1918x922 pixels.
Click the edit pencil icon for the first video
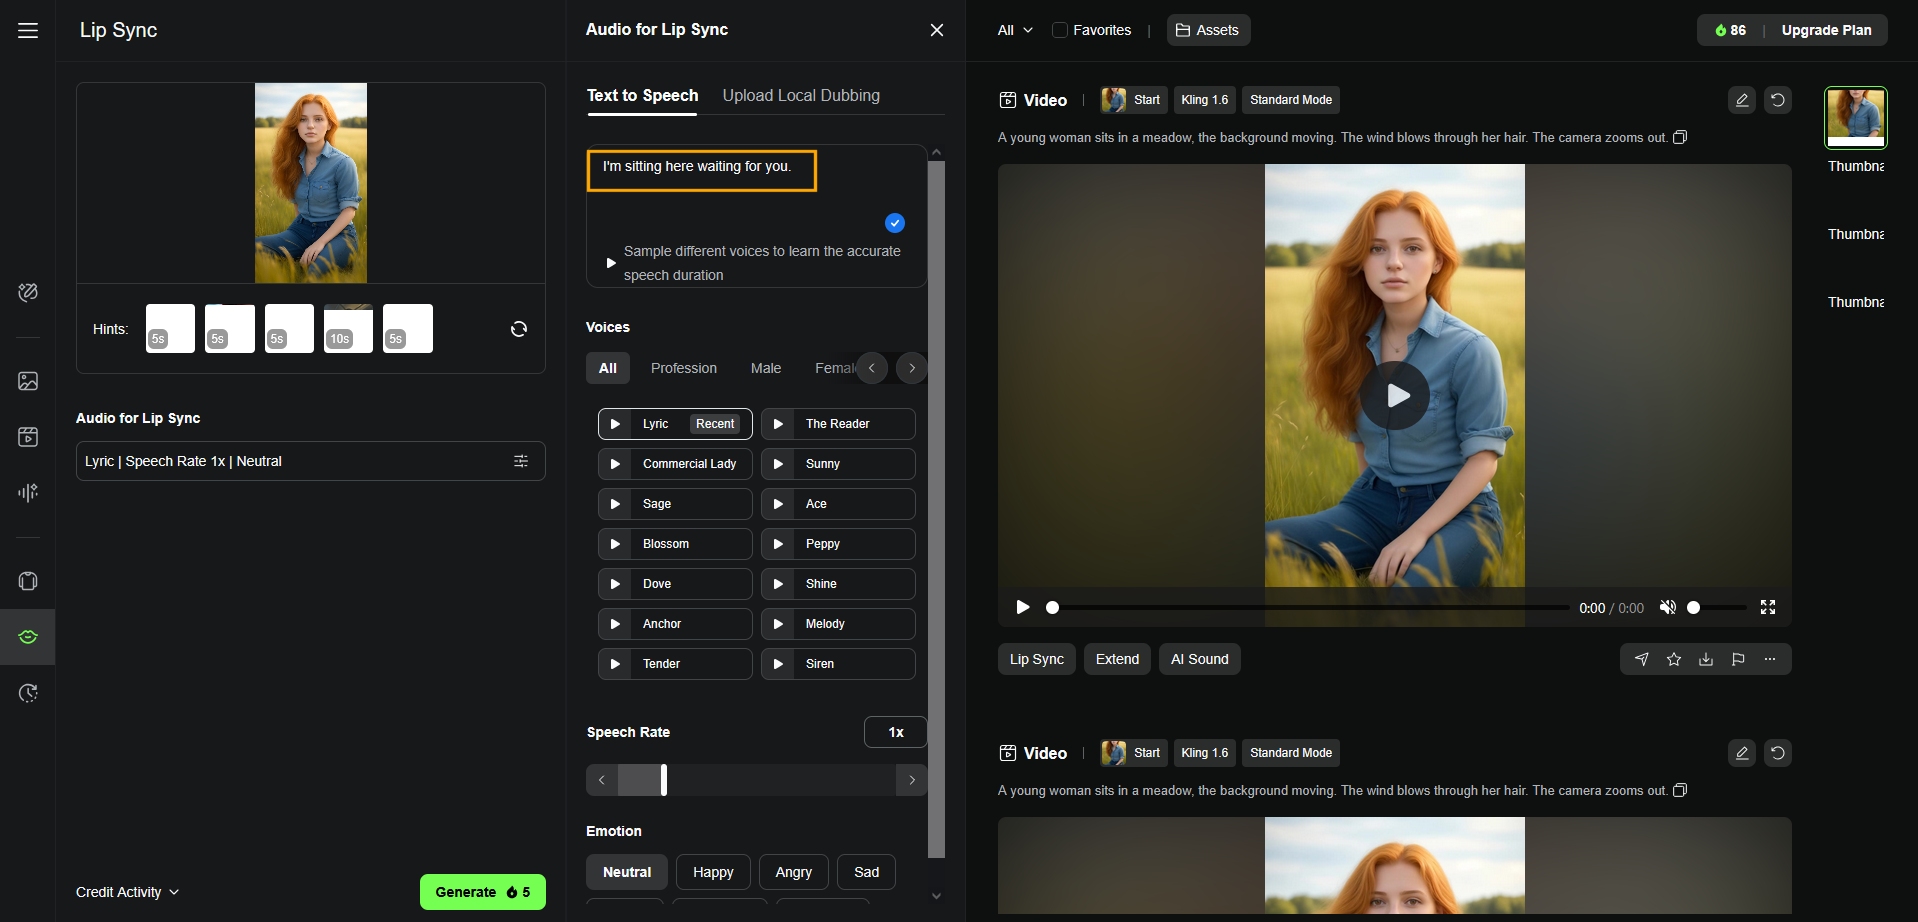pos(1741,100)
